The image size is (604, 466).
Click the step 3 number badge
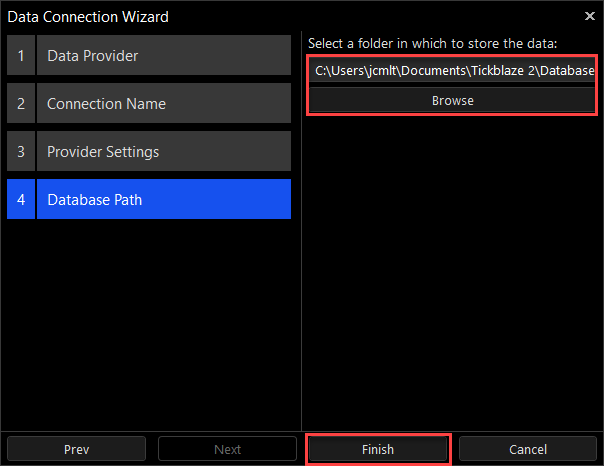[x=20, y=152]
